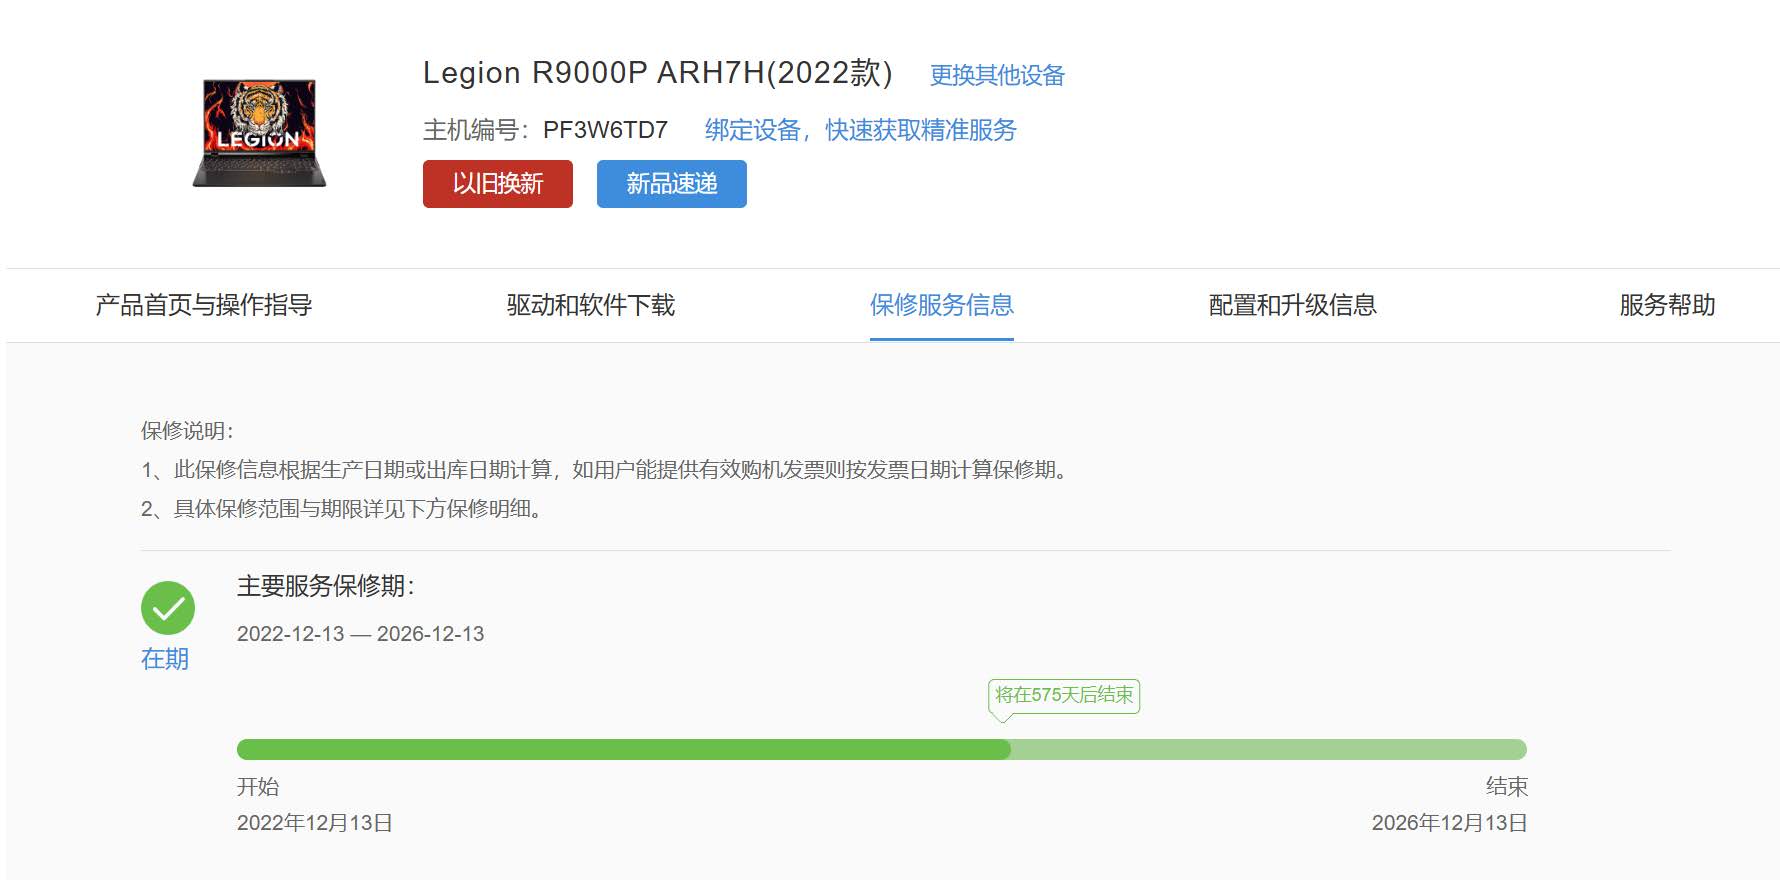1780x880 pixels.
Task: Click the Legion R9000P ARH7H(2022款) title
Action: pyautogui.click(x=658, y=73)
